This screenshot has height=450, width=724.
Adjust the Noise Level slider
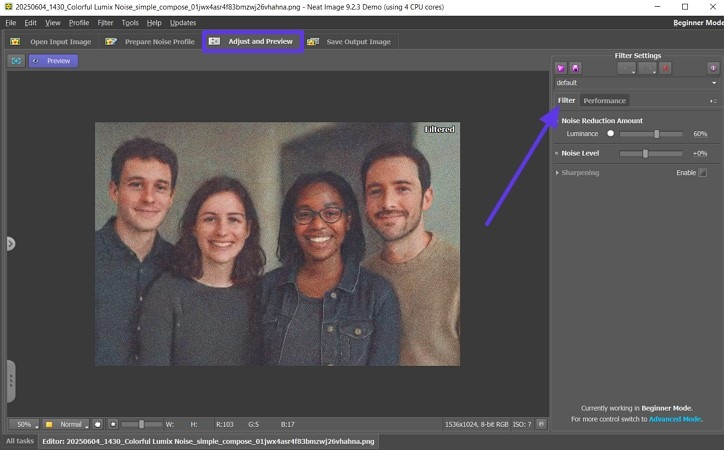click(x=651, y=153)
